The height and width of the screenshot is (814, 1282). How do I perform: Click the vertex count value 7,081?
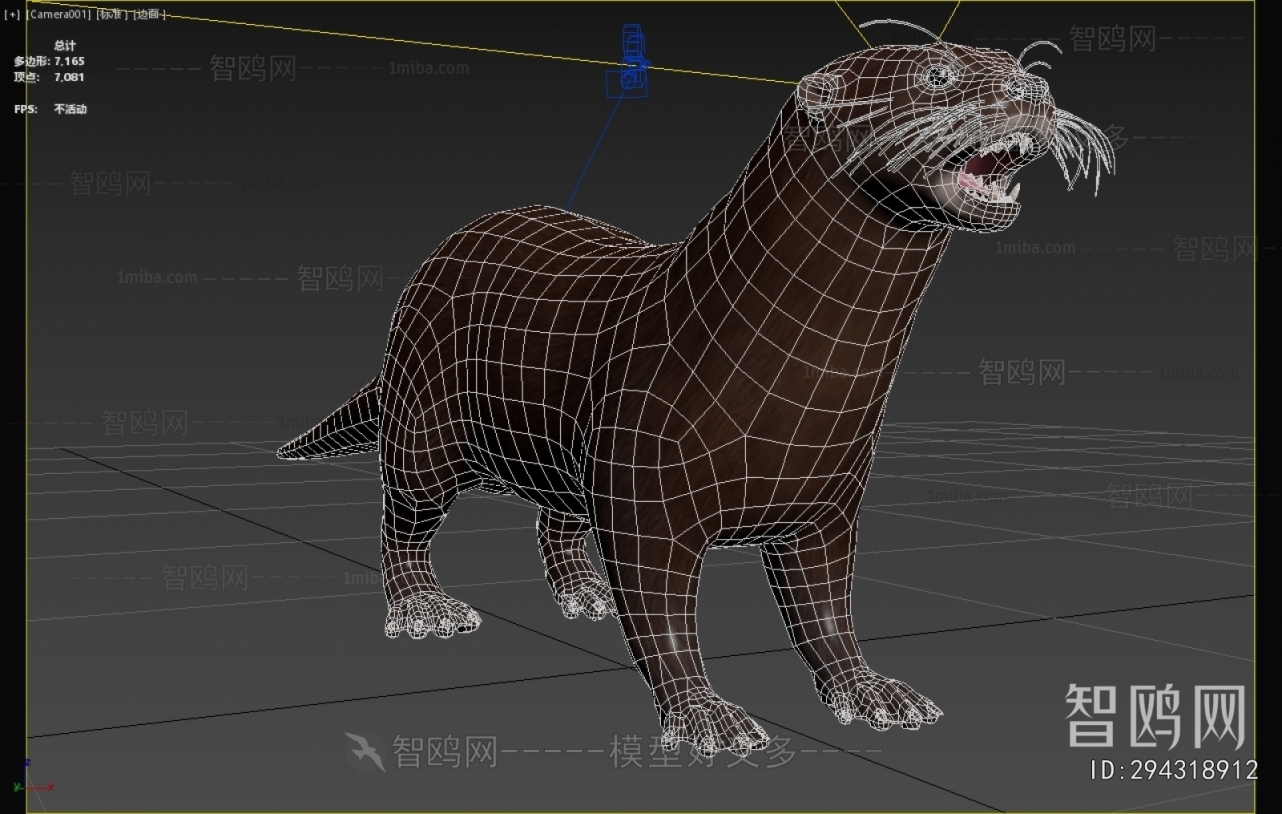69,77
